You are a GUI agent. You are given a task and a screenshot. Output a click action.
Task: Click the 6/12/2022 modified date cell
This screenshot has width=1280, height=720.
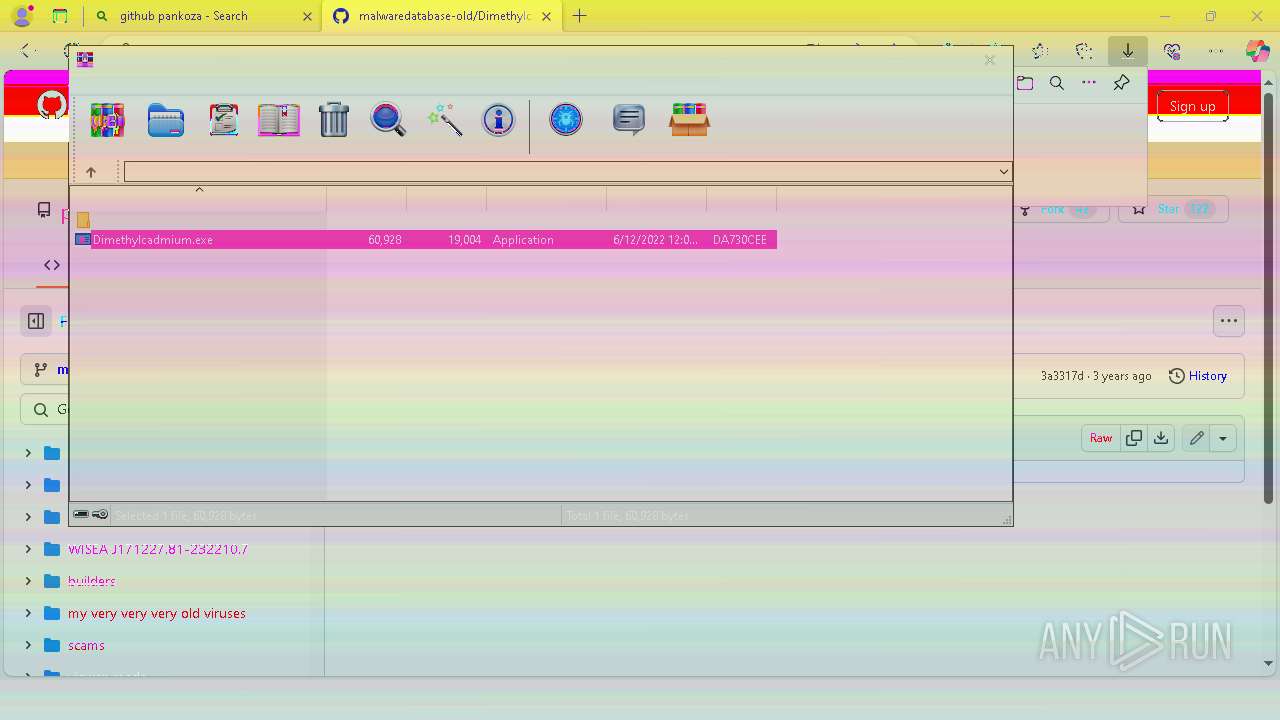(x=656, y=240)
